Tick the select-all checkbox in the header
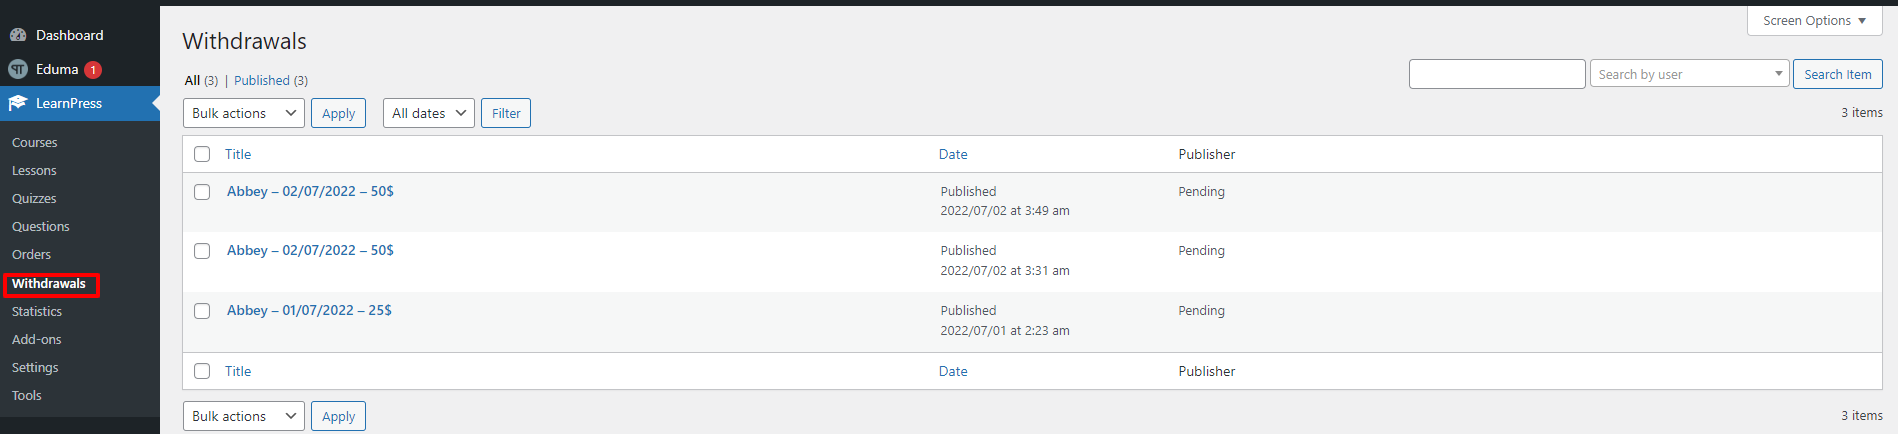The image size is (1898, 434). pos(202,154)
